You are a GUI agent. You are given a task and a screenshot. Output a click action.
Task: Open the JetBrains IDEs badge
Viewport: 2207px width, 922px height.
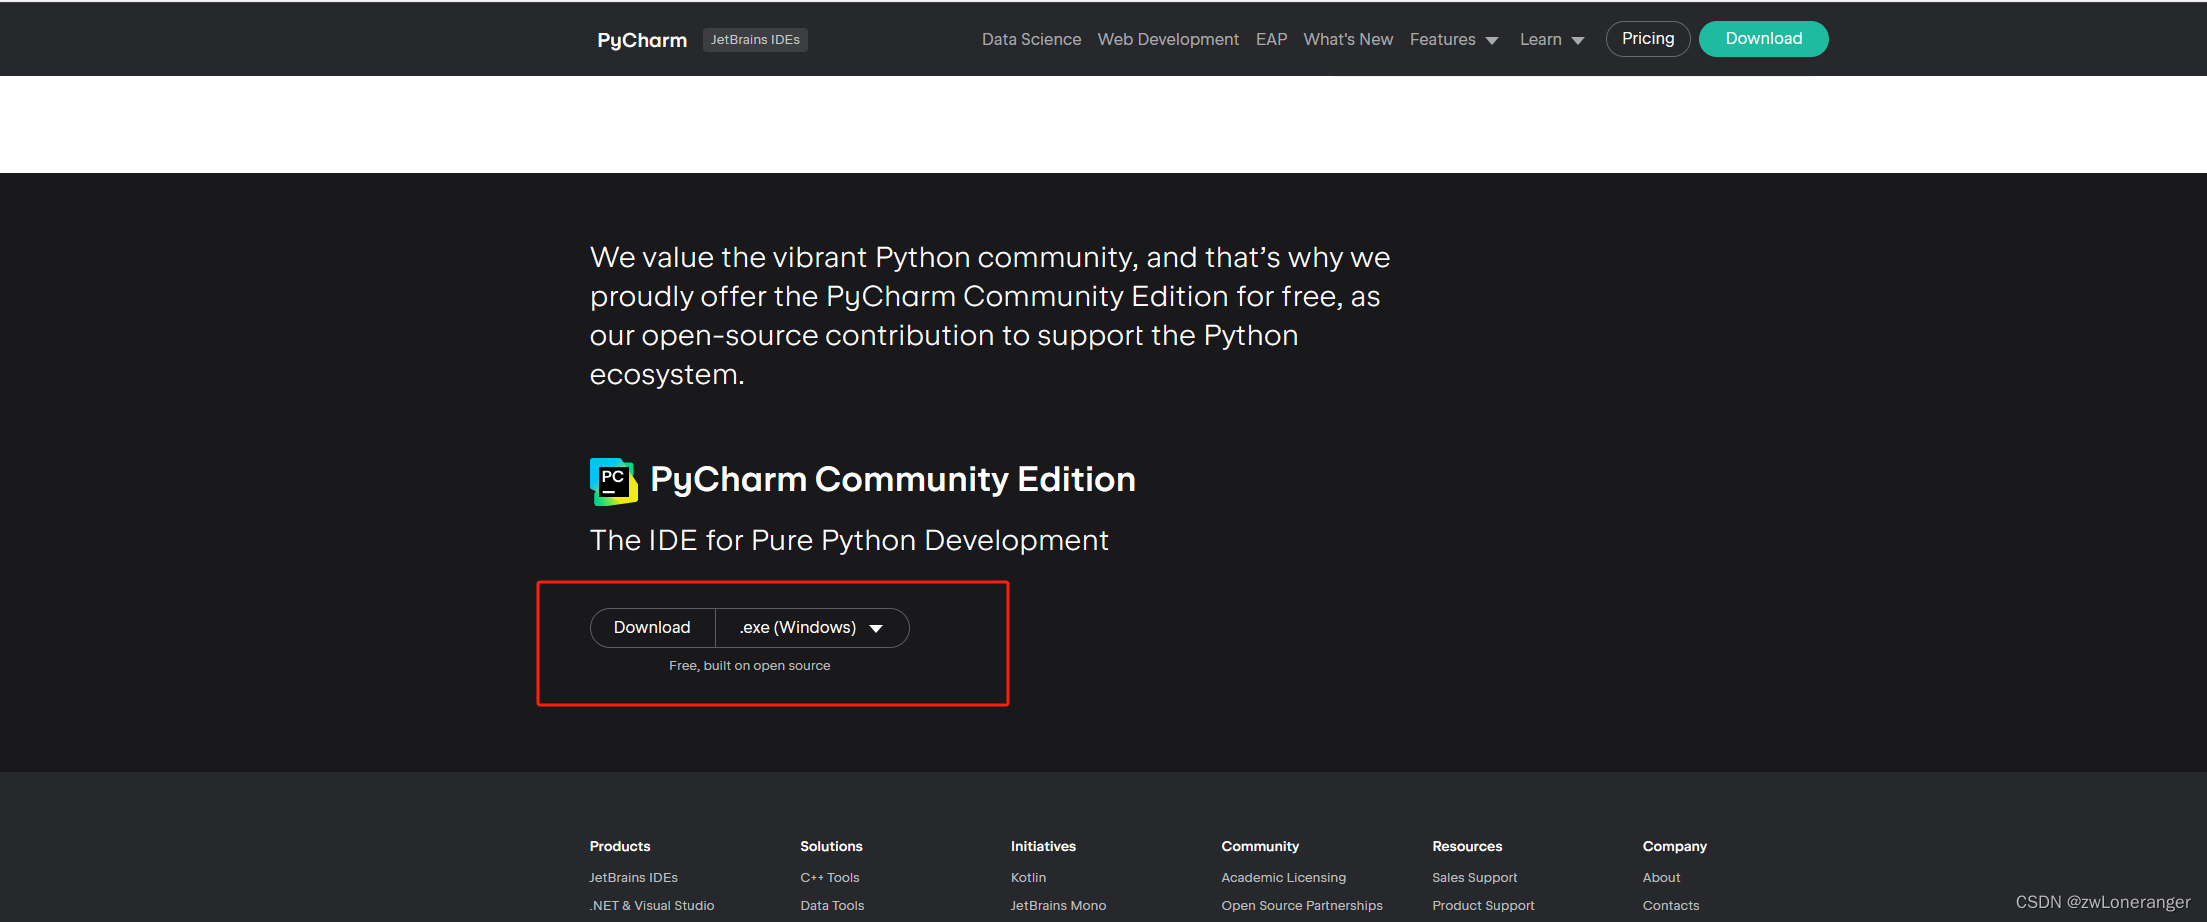(x=755, y=40)
